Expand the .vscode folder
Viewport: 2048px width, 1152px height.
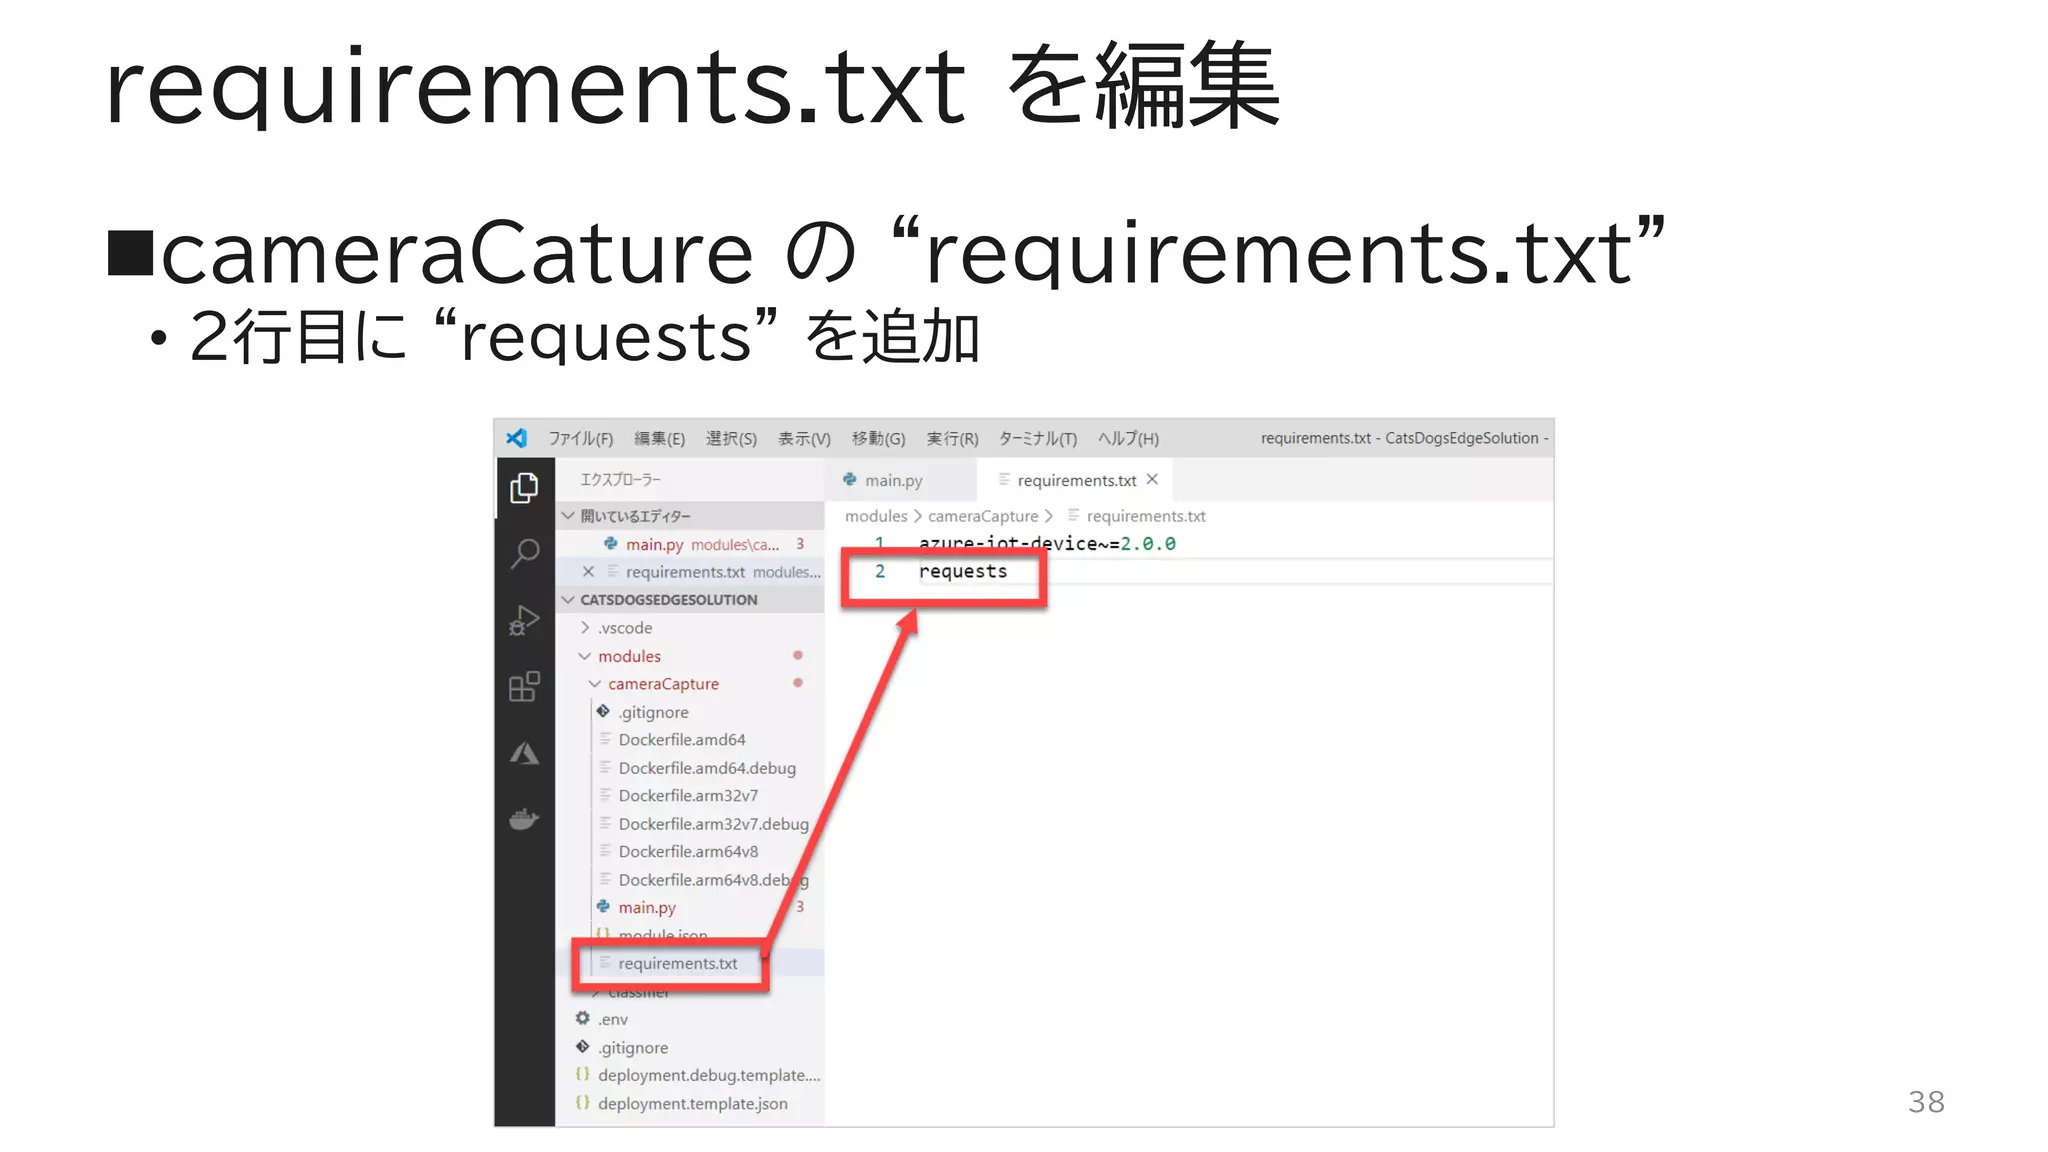click(x=690, y=628)
